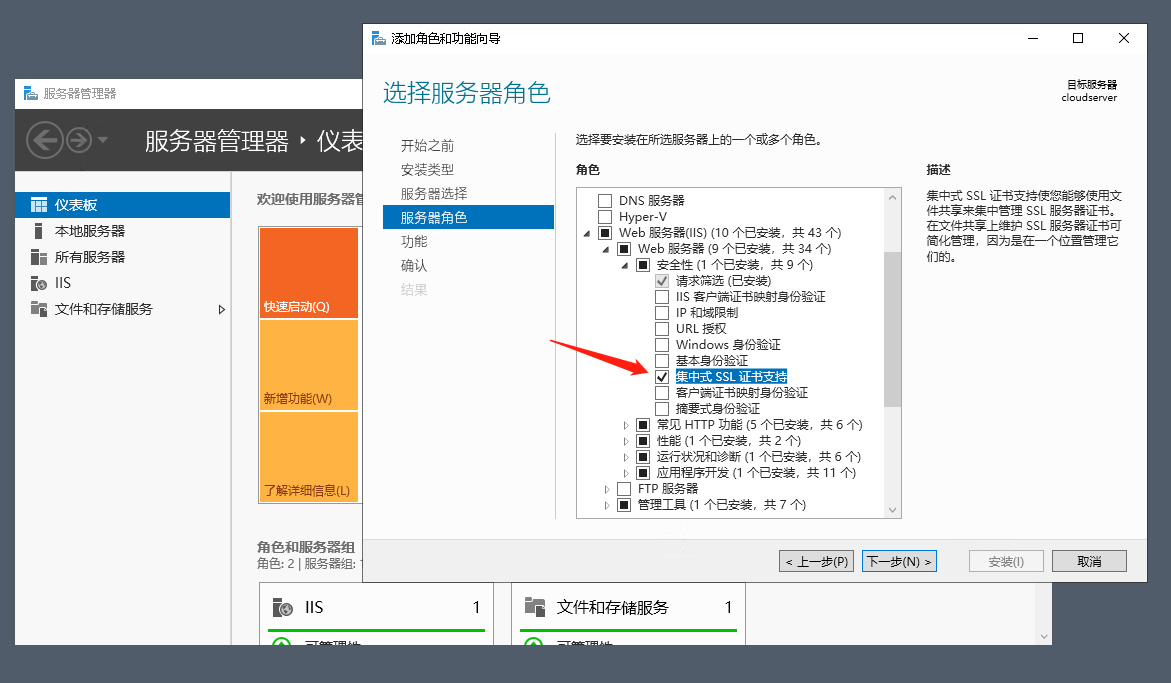Click the wizard icon in the title bar
Viewport: 1171px width, 683px height.
(x=378, y=38)
